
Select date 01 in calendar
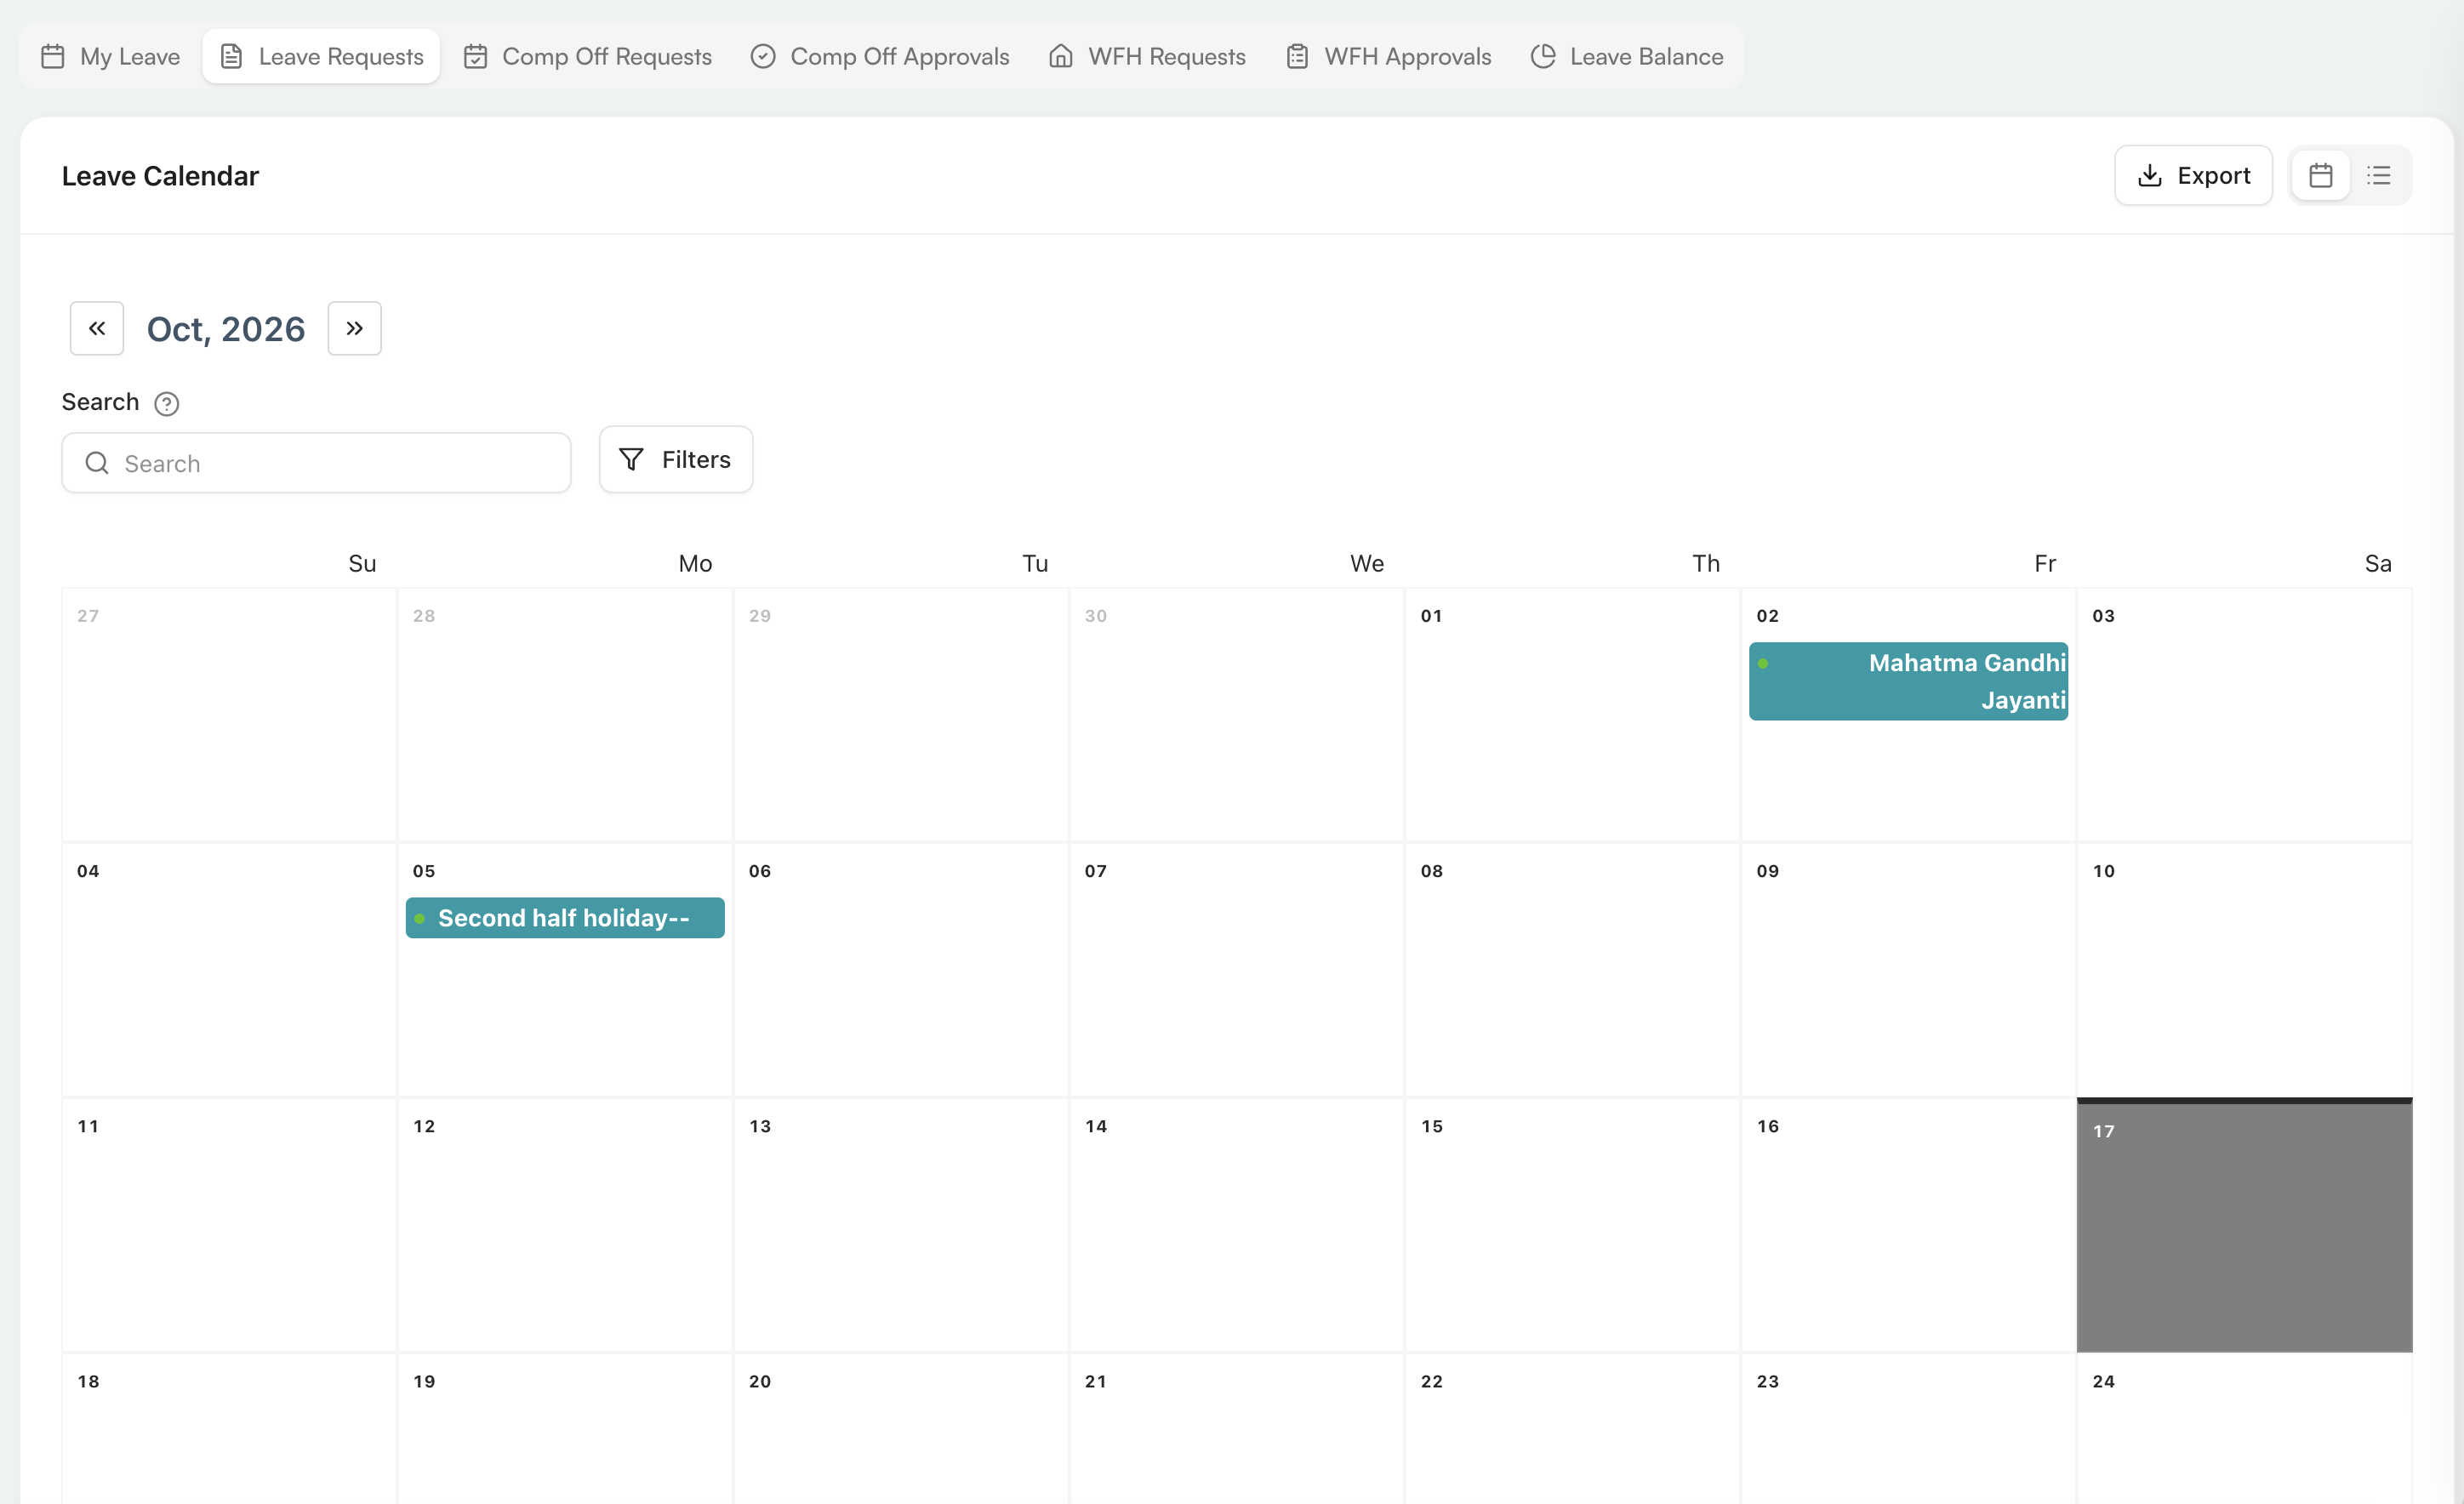(x=1572, y=715)
